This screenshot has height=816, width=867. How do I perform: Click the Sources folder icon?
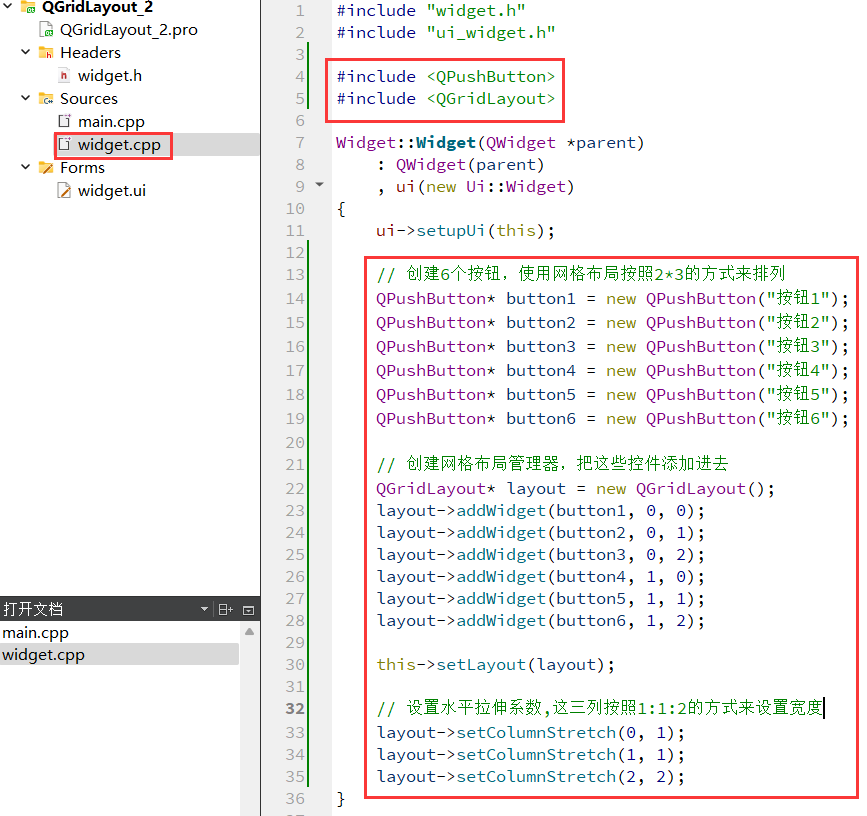[x=46, y=98]
